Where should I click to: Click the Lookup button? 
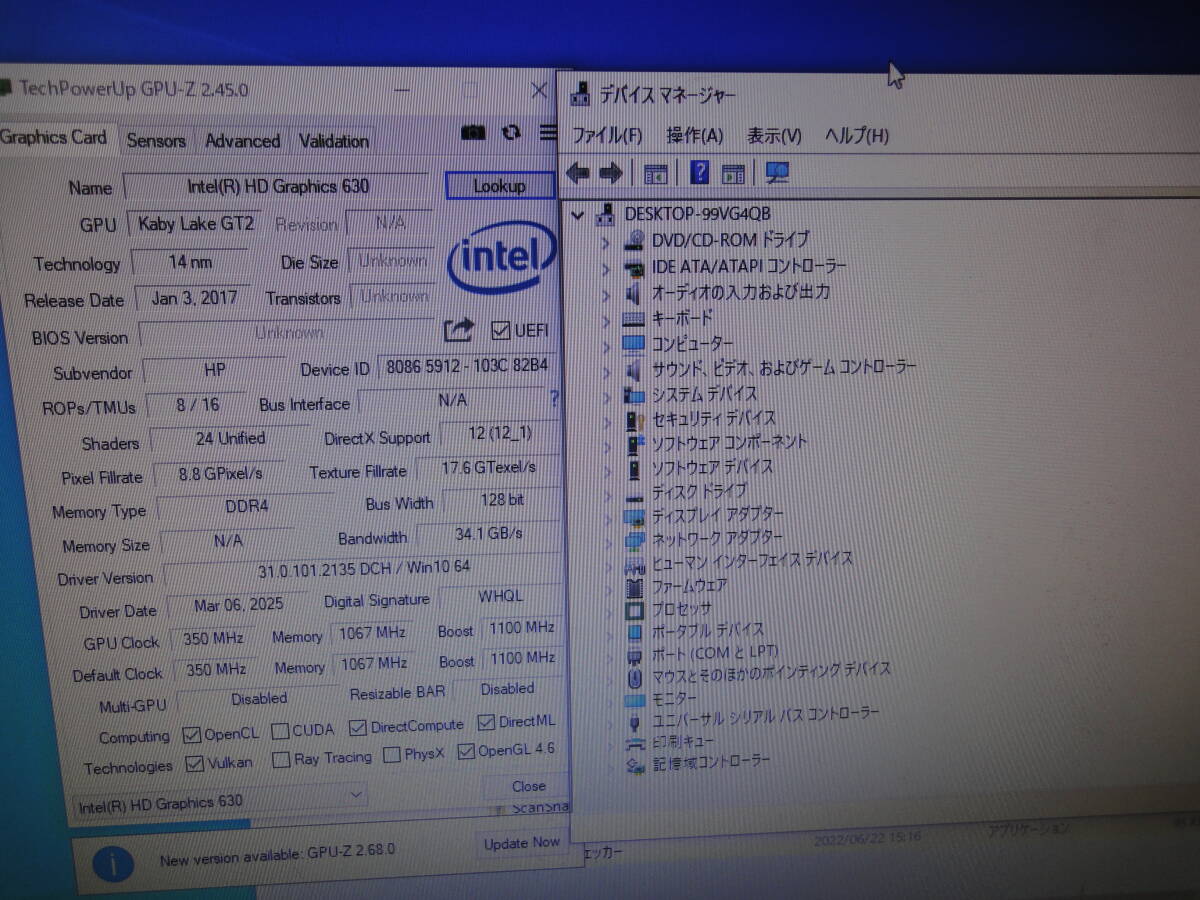point(499,186)
